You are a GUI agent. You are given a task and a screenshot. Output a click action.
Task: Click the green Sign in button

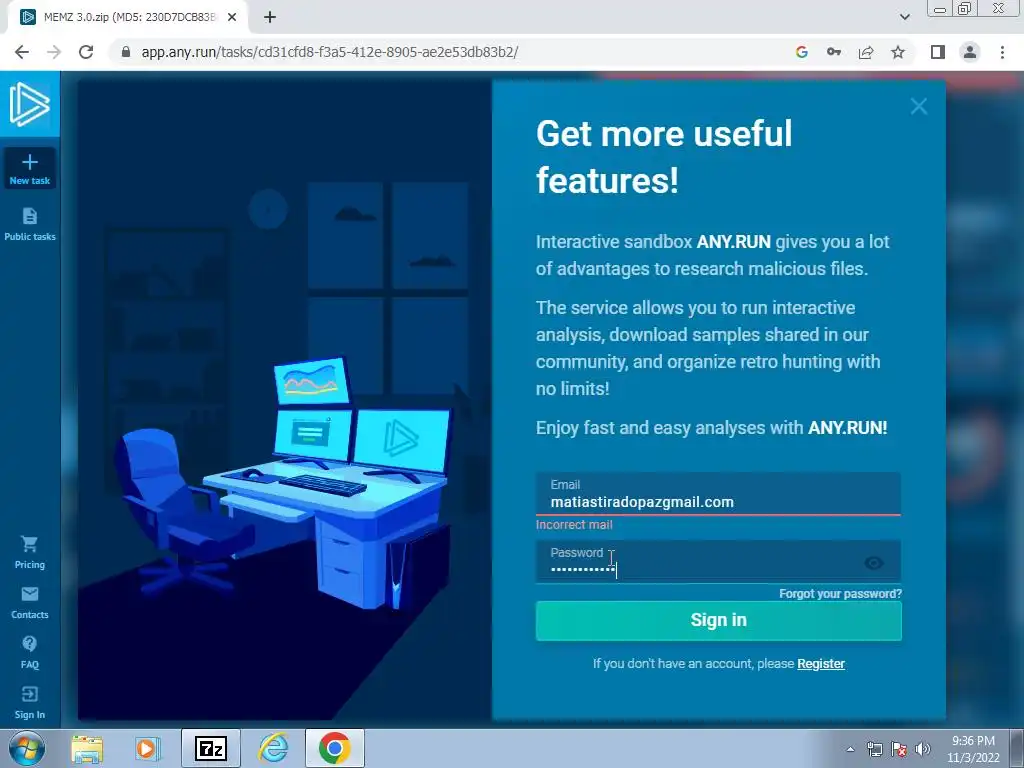(718, 620)
